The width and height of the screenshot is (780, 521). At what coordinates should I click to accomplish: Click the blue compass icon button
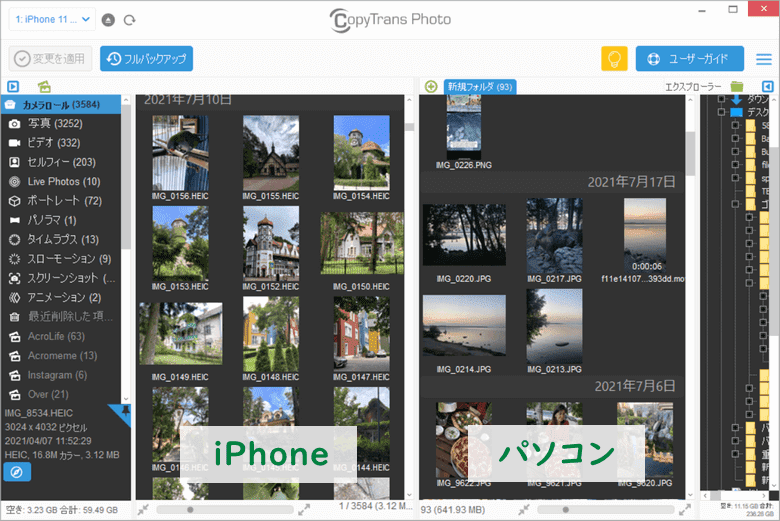tap(17, 472)
